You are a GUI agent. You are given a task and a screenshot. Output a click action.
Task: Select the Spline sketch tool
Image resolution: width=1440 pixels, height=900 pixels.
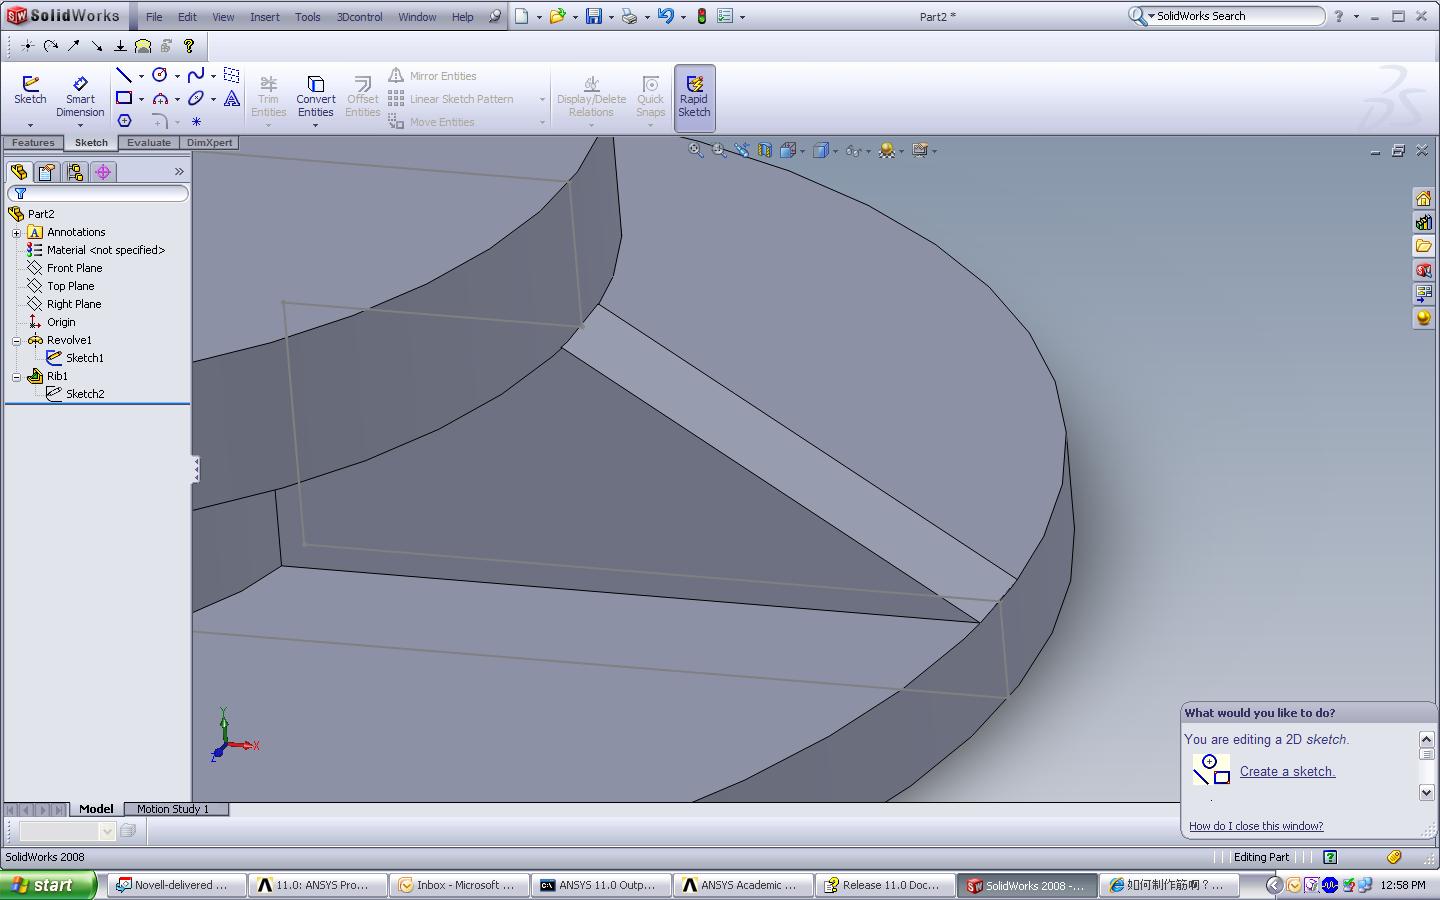[x=196, y=75]
